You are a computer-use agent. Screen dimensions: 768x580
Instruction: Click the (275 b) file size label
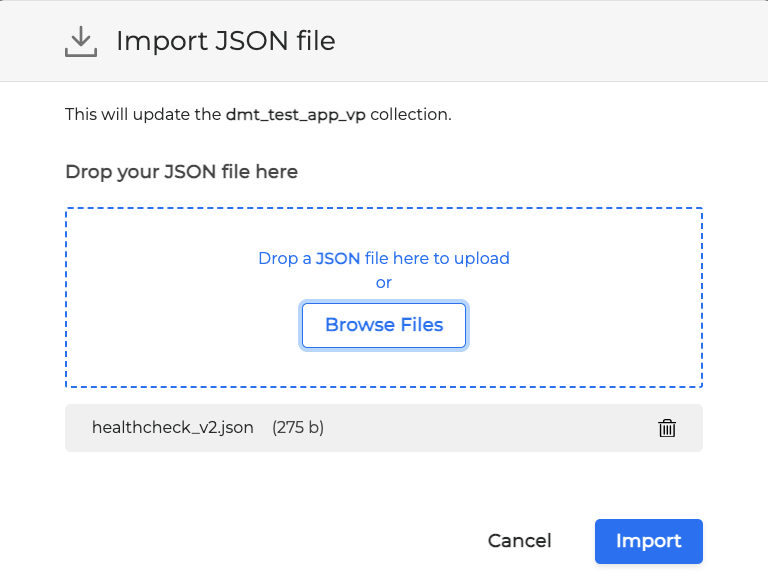pos(298,428)
